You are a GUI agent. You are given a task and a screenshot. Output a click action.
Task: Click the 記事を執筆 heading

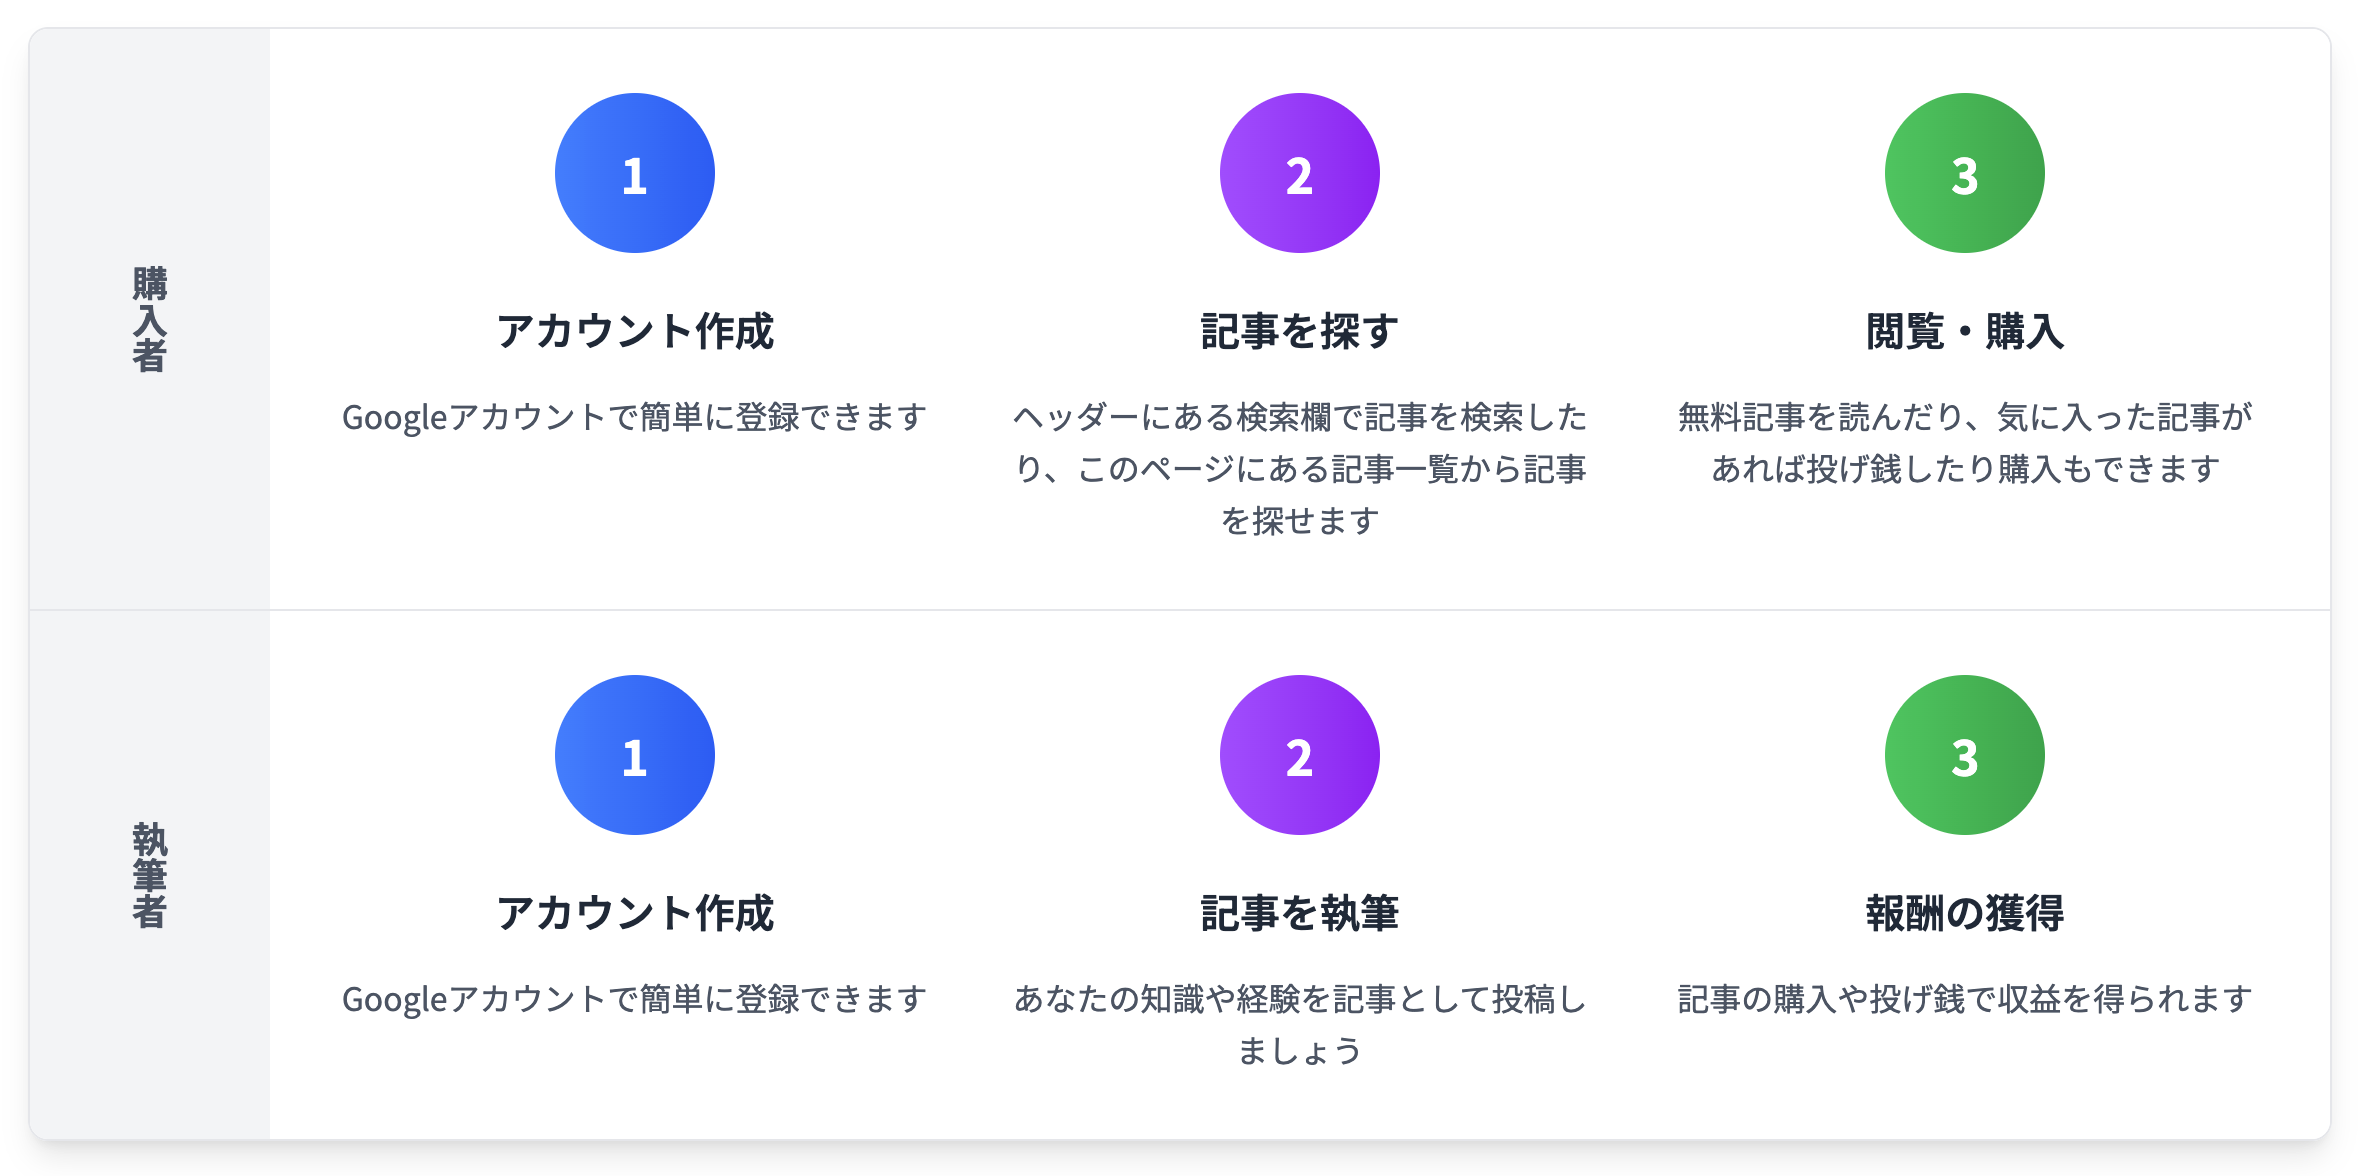(x=1299, y=913)
